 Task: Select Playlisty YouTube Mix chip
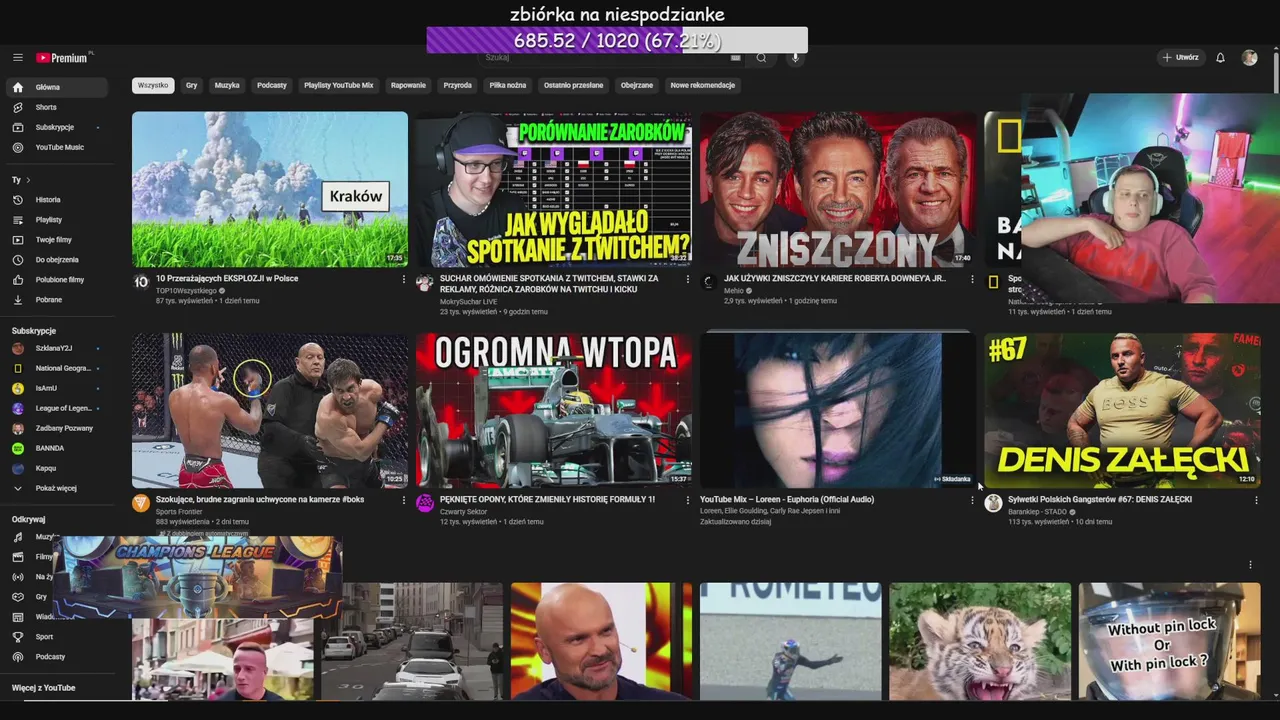pos(339,86)
